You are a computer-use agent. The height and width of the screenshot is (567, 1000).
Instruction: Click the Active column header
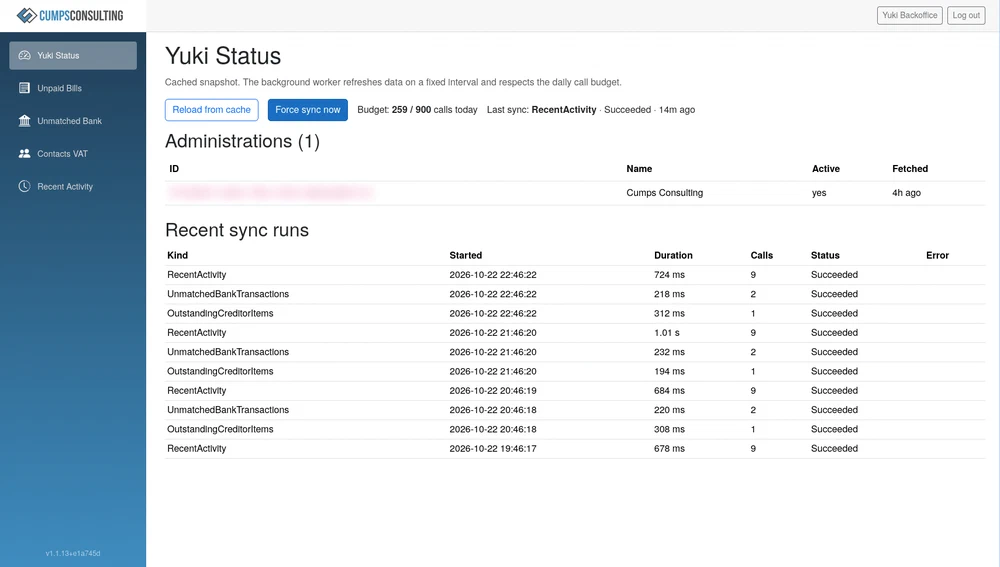[x=826, y=169]
